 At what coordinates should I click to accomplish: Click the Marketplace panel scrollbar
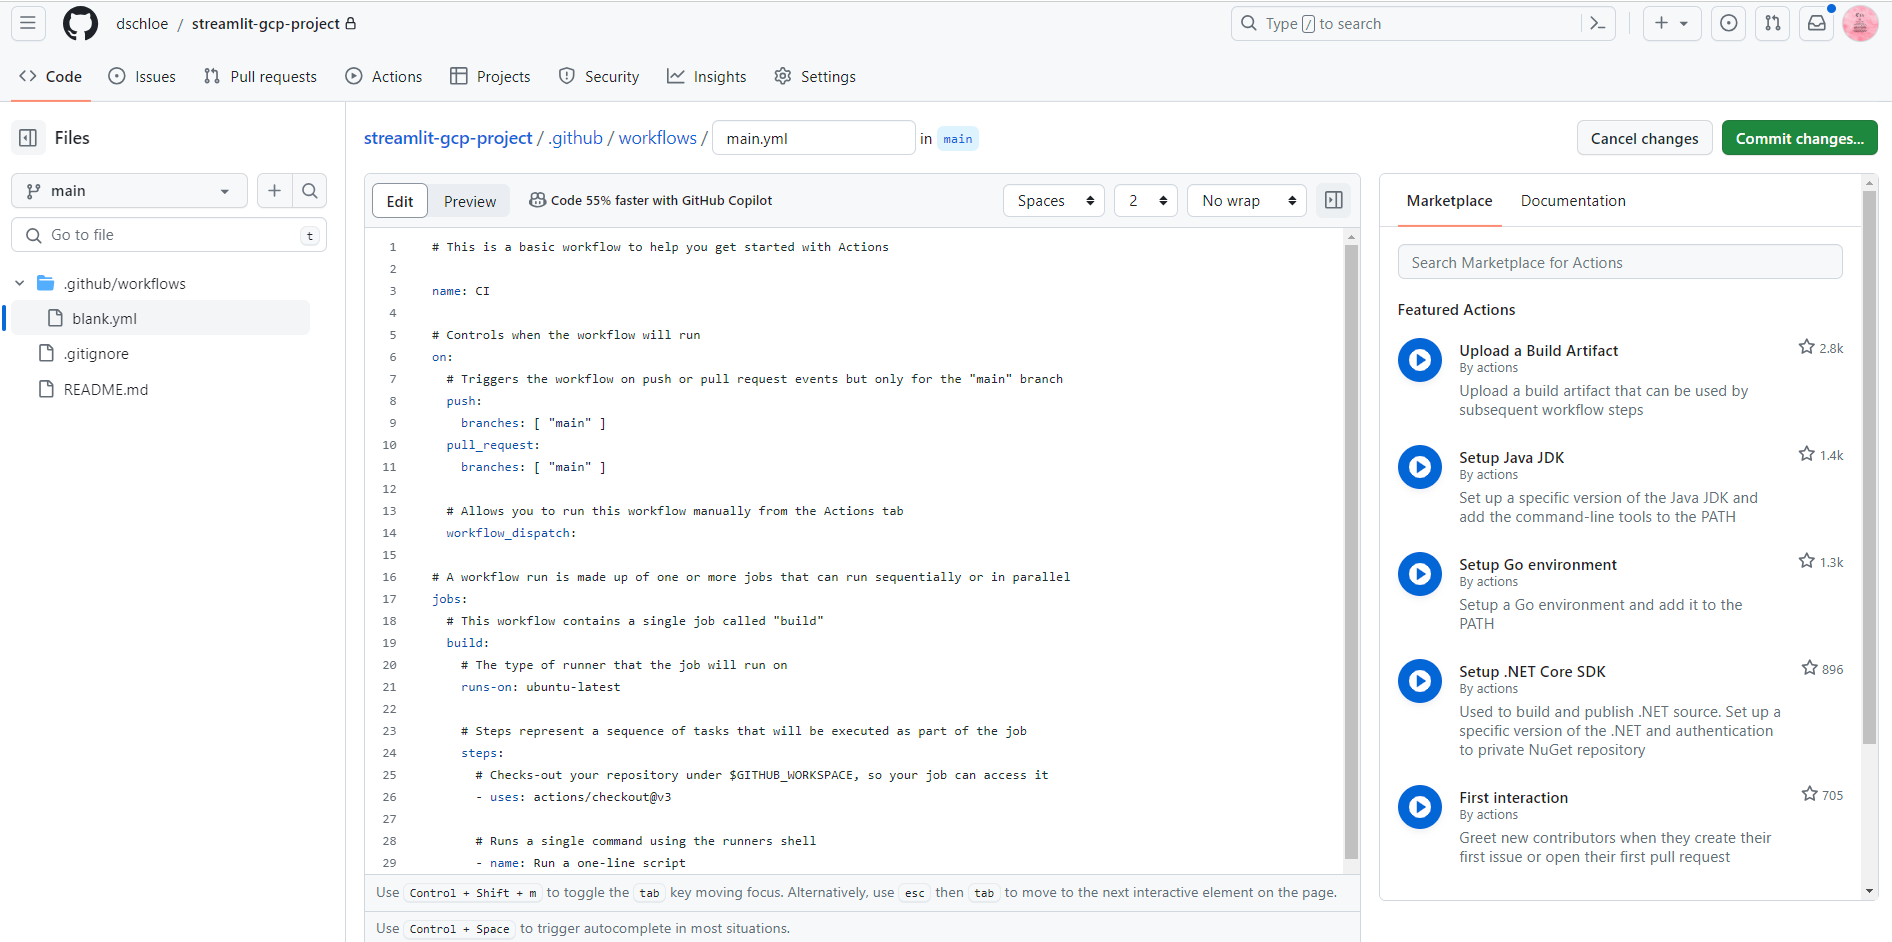click(x=1869, y=468)
